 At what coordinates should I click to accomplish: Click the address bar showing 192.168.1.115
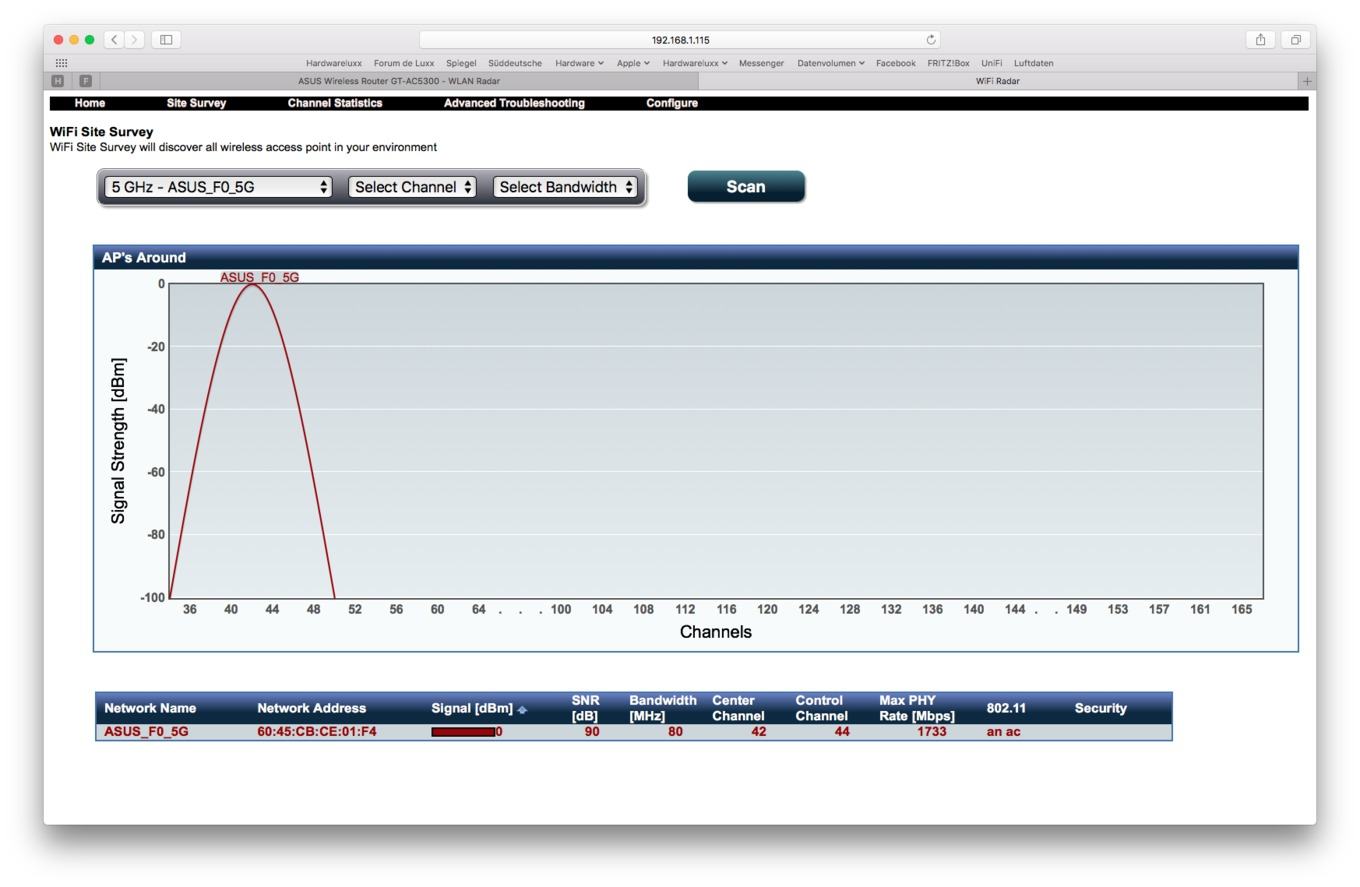point(680,40)
